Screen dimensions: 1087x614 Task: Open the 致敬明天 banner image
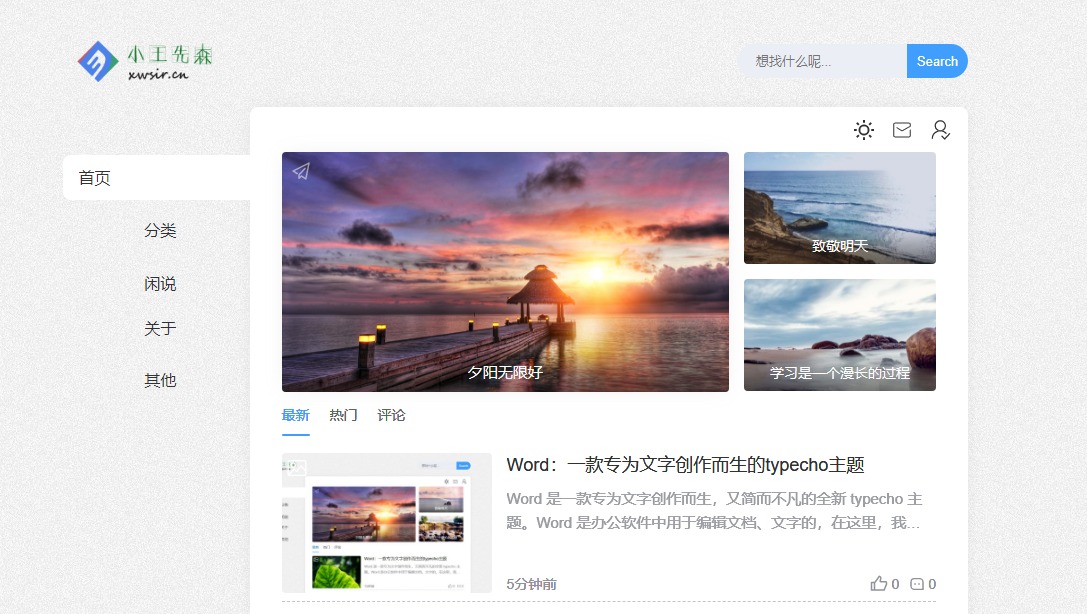click(x=839, y=208)
